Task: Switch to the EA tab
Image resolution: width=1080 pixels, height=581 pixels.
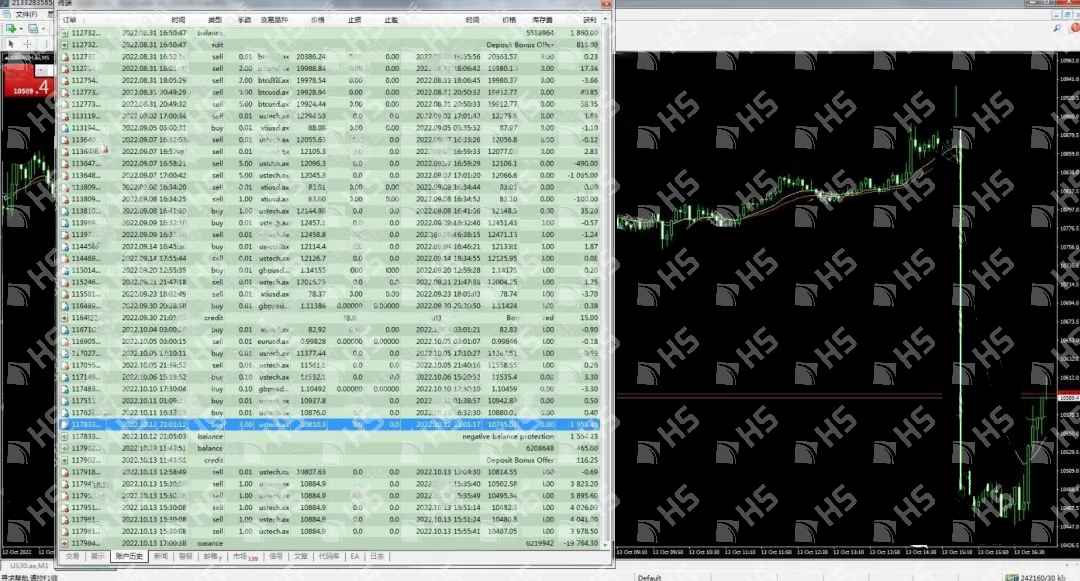Action: pos(355,556)
